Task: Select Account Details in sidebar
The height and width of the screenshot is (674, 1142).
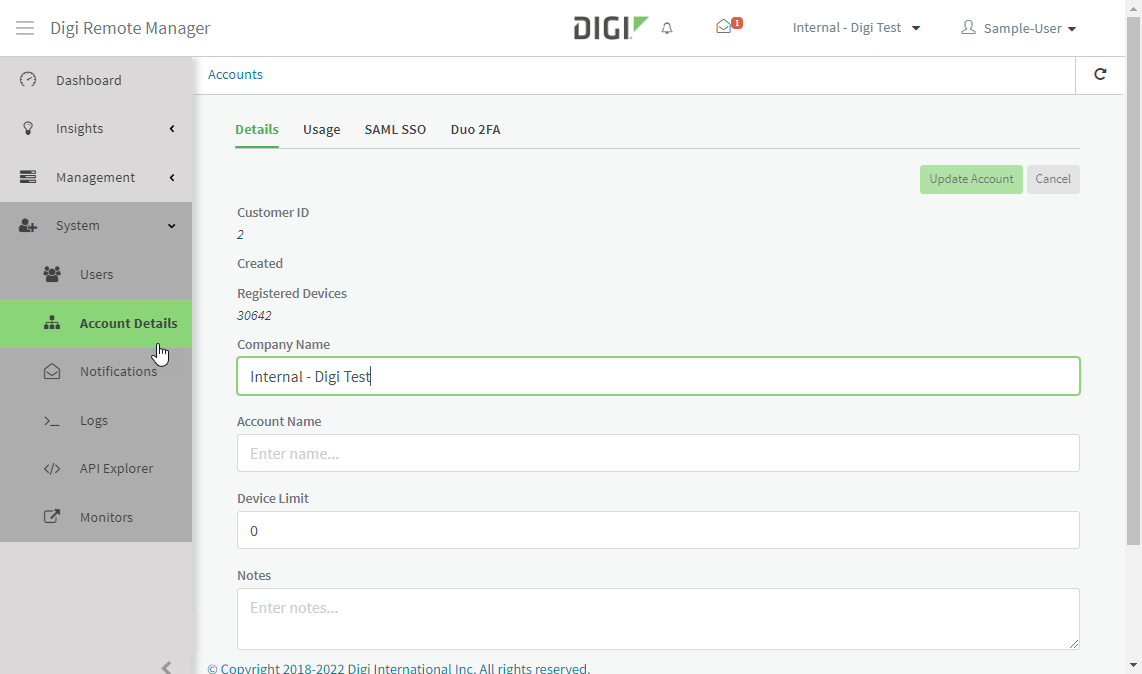Action: (x=96, y=324)
